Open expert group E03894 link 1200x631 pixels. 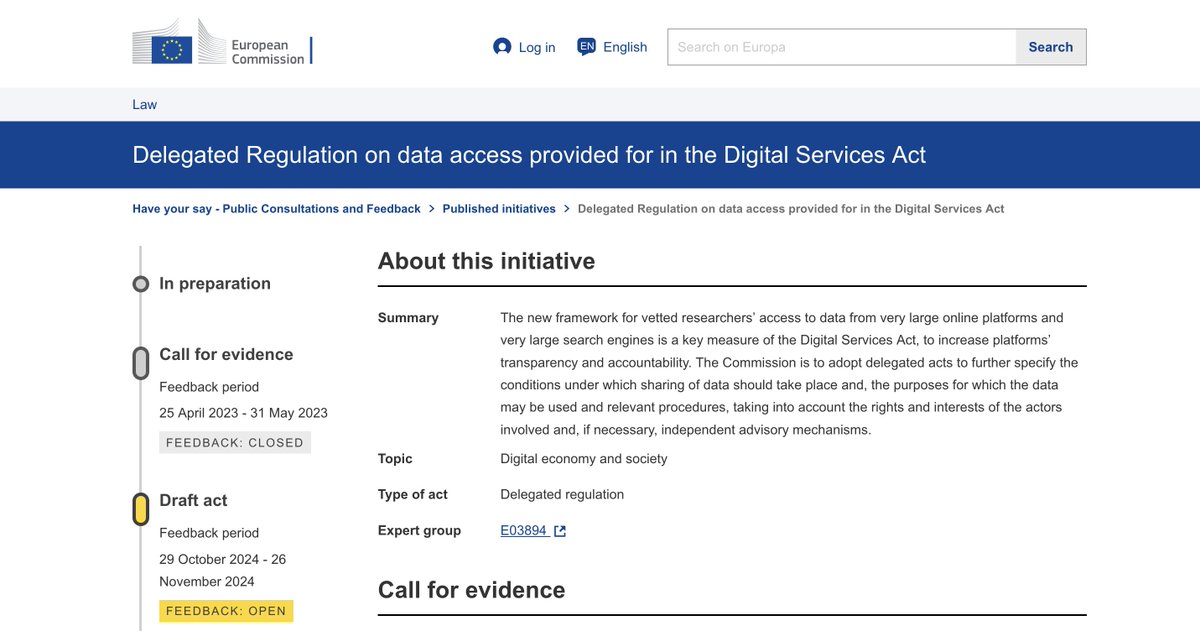(524, 531)
